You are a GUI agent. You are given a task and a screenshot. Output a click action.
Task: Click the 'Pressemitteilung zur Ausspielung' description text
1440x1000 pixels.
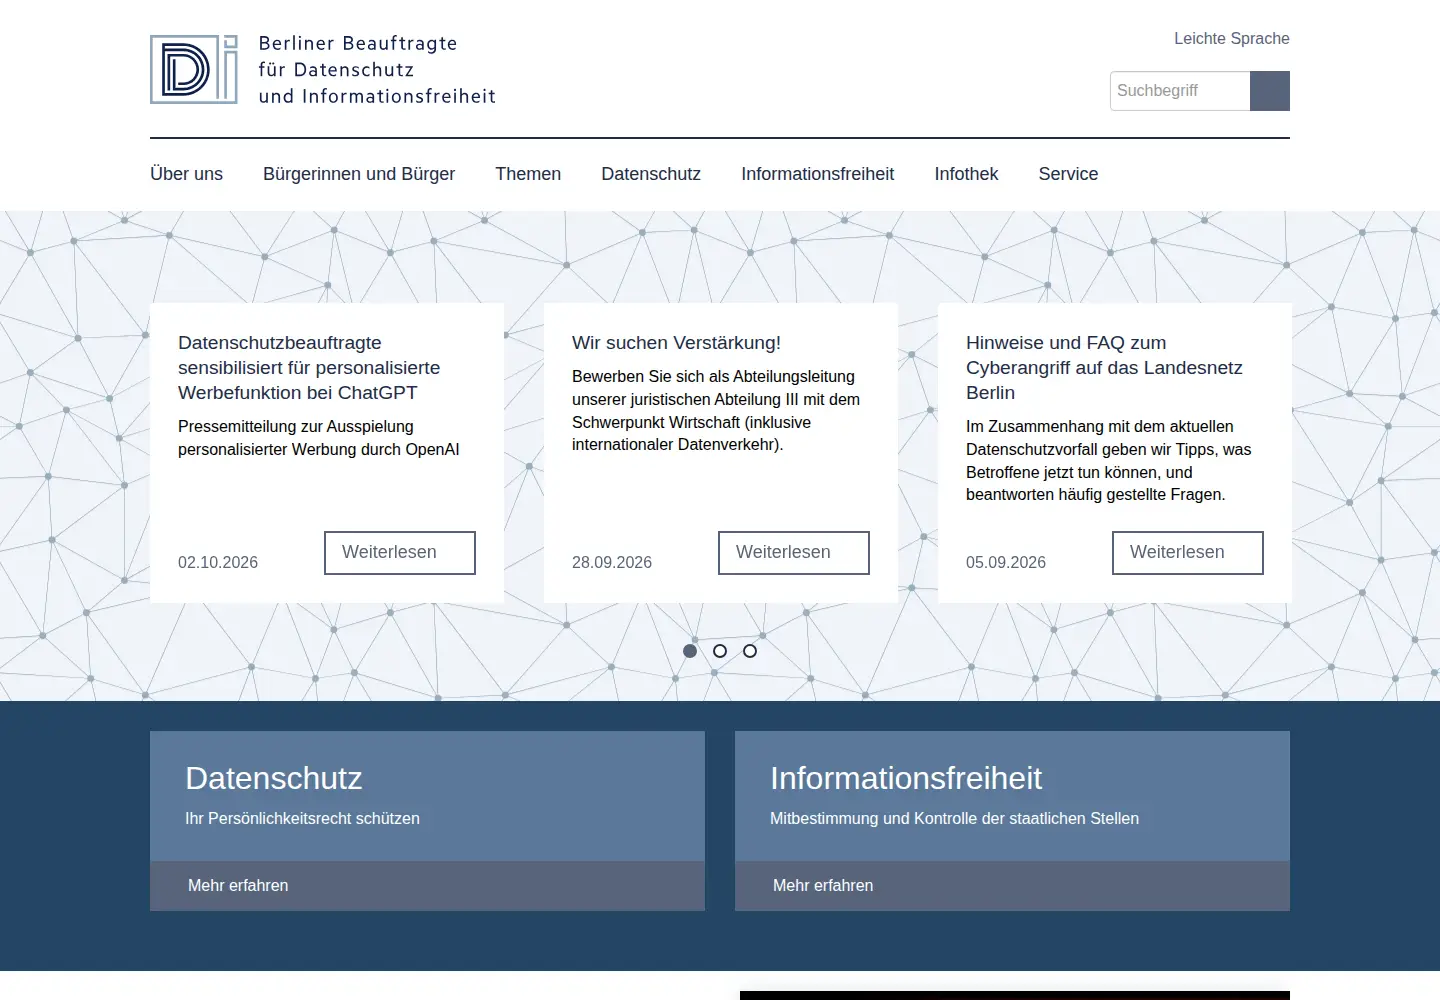319,438
